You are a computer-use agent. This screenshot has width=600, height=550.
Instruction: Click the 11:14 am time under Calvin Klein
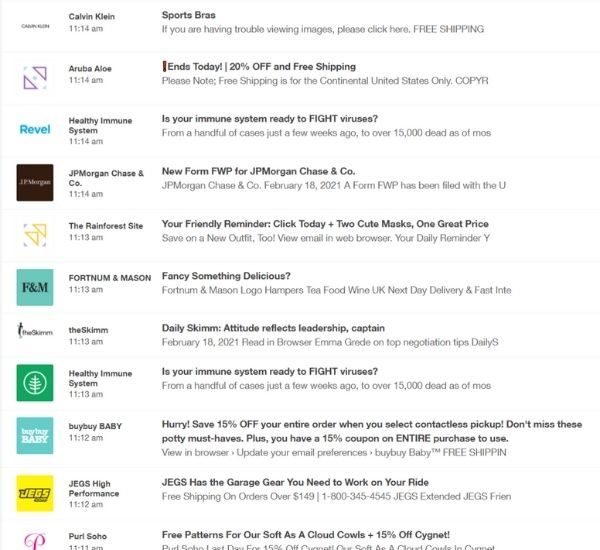[x=86, y=28]
